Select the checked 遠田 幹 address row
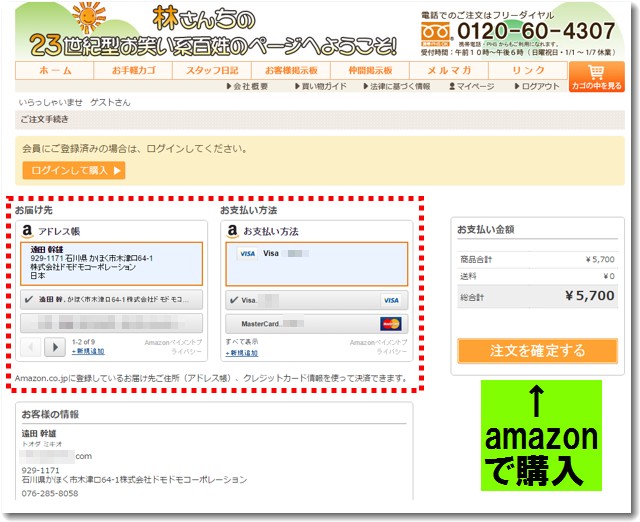Screen dimensions: 640x522 [111, 300]
